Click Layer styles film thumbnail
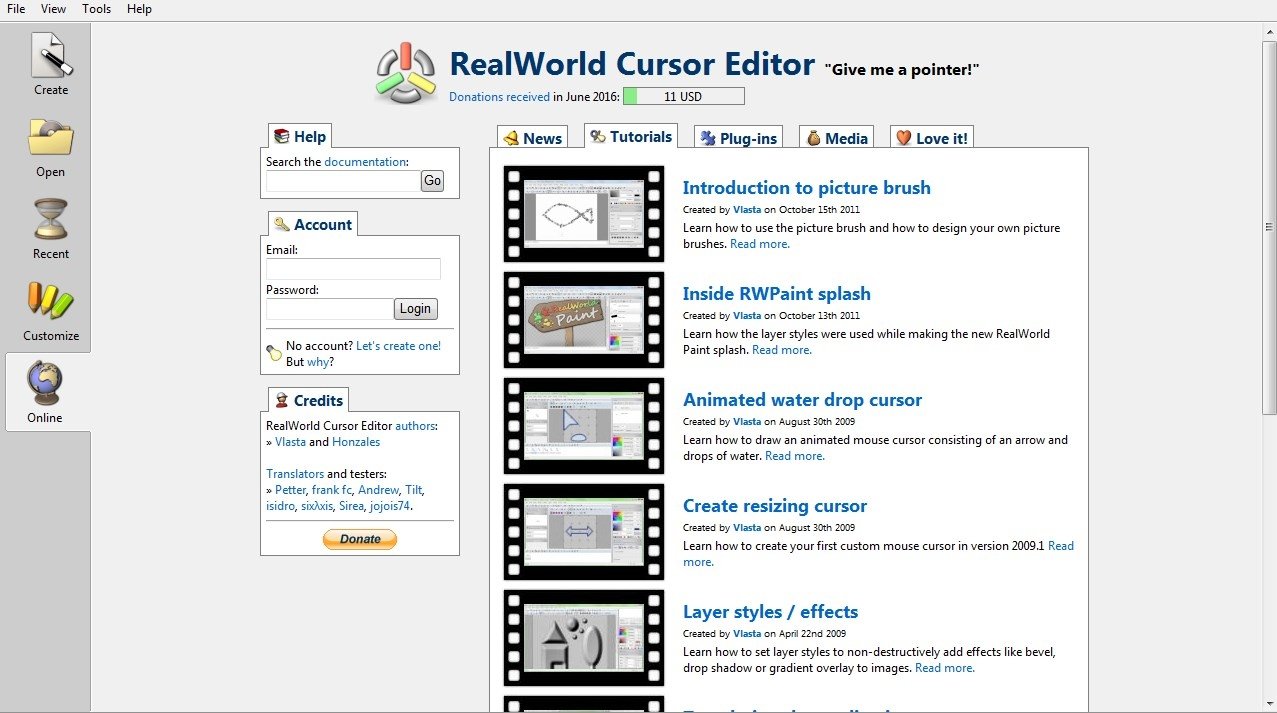1277x713 pixels. pos(584,638)
